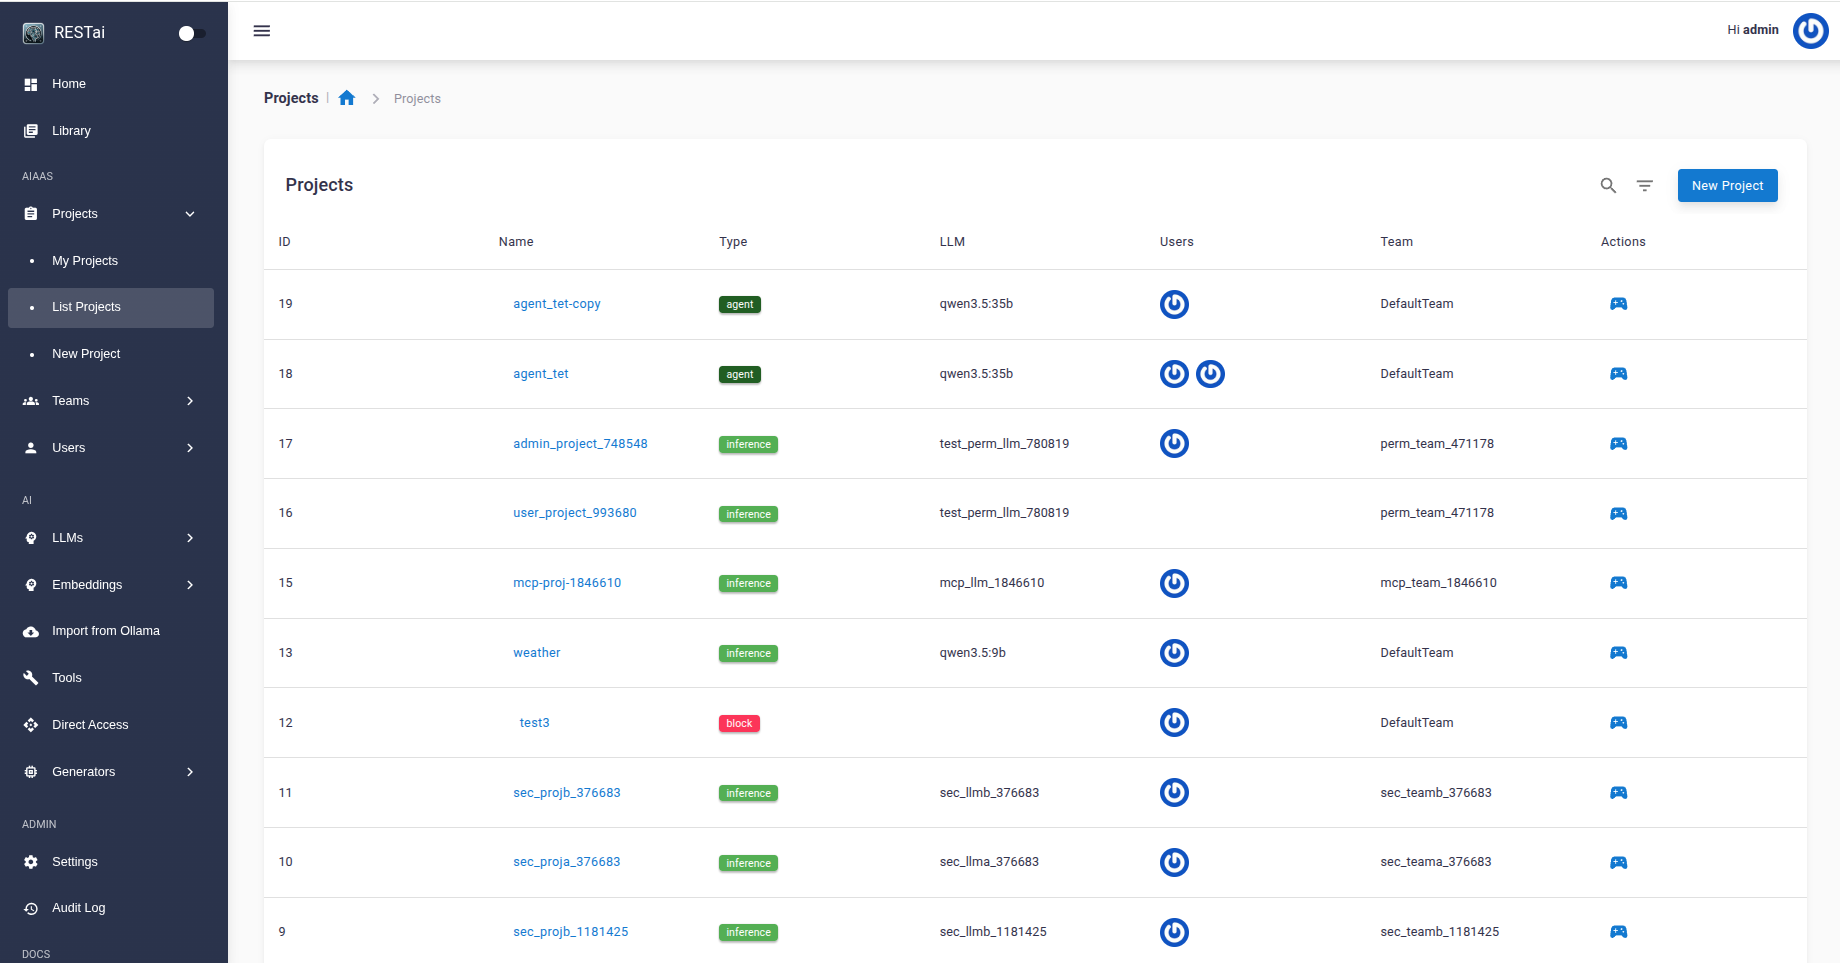Click the RESTai logo icon
Screen dimensions: 1840x963
33,33
